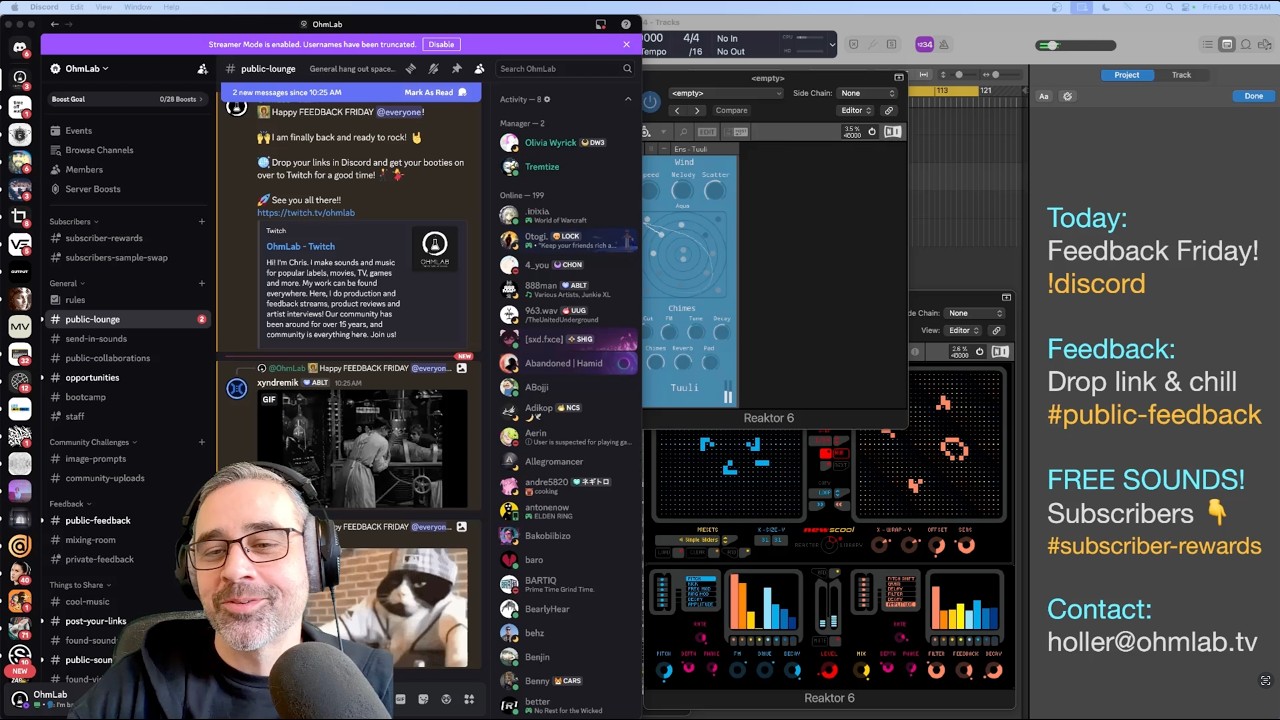This screenshot has height=720, width=1280.
Task: Toggle Reaktor audio engine power in upper window
Action: coord(872,132)
